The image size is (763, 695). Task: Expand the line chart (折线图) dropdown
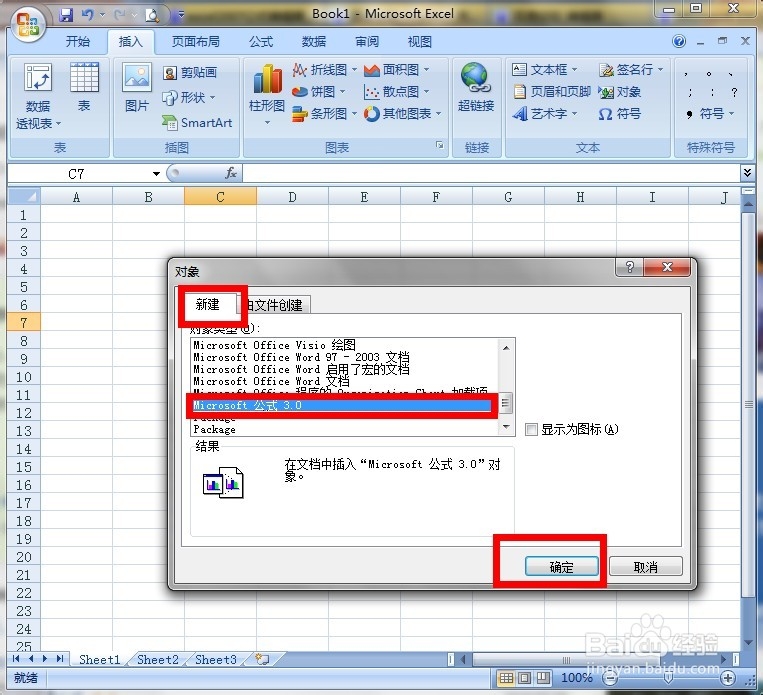point(354,70)
